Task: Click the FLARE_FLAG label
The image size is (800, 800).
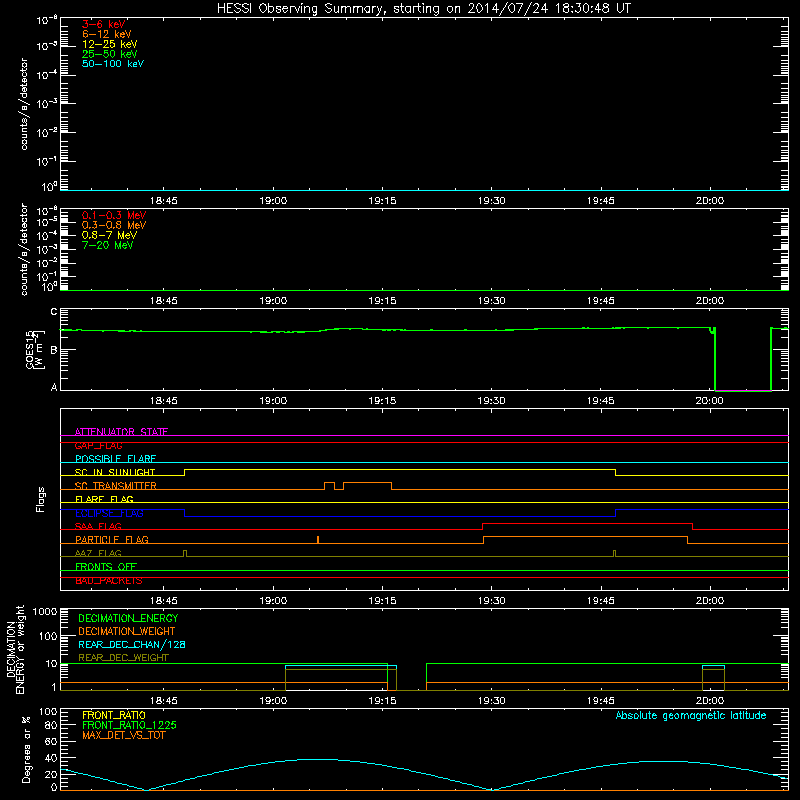Action: 104,499
